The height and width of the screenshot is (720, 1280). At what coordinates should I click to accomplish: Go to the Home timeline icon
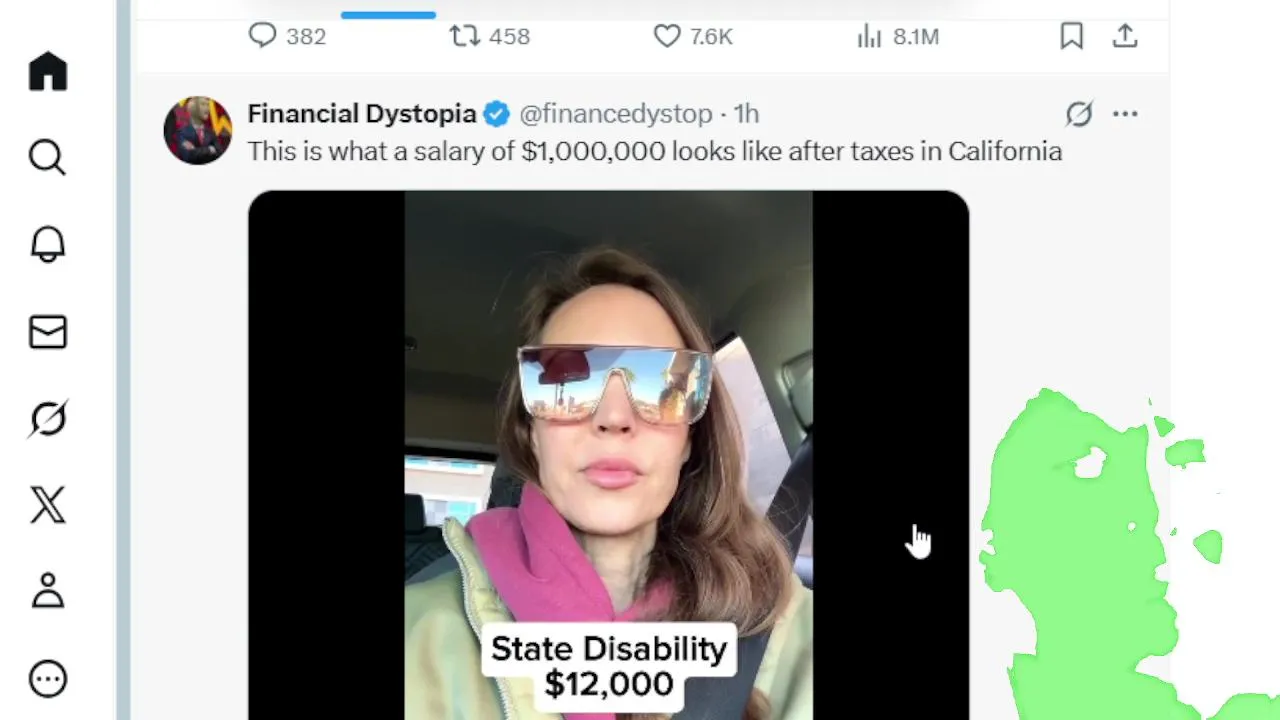[48, 72]
